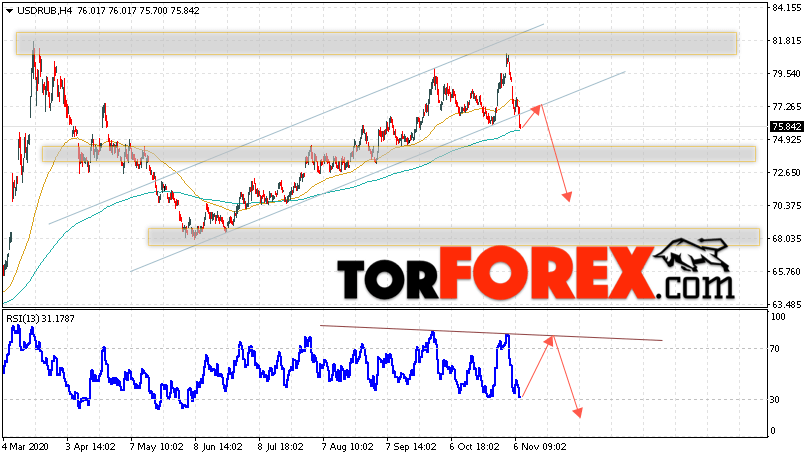The width and height of the screenshot is (808, 458).
Task: Select the USDRUB,H4 symbol label
Action: [x=44, y=11]
